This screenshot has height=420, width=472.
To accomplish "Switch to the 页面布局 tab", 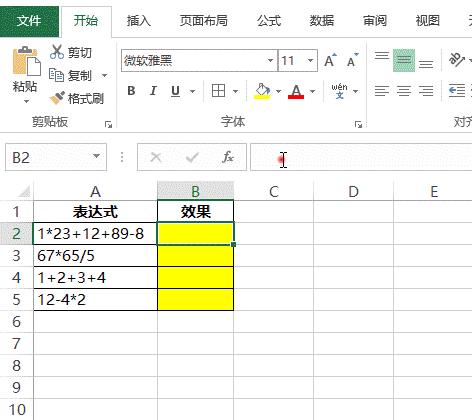I will [x=204, y=21].
